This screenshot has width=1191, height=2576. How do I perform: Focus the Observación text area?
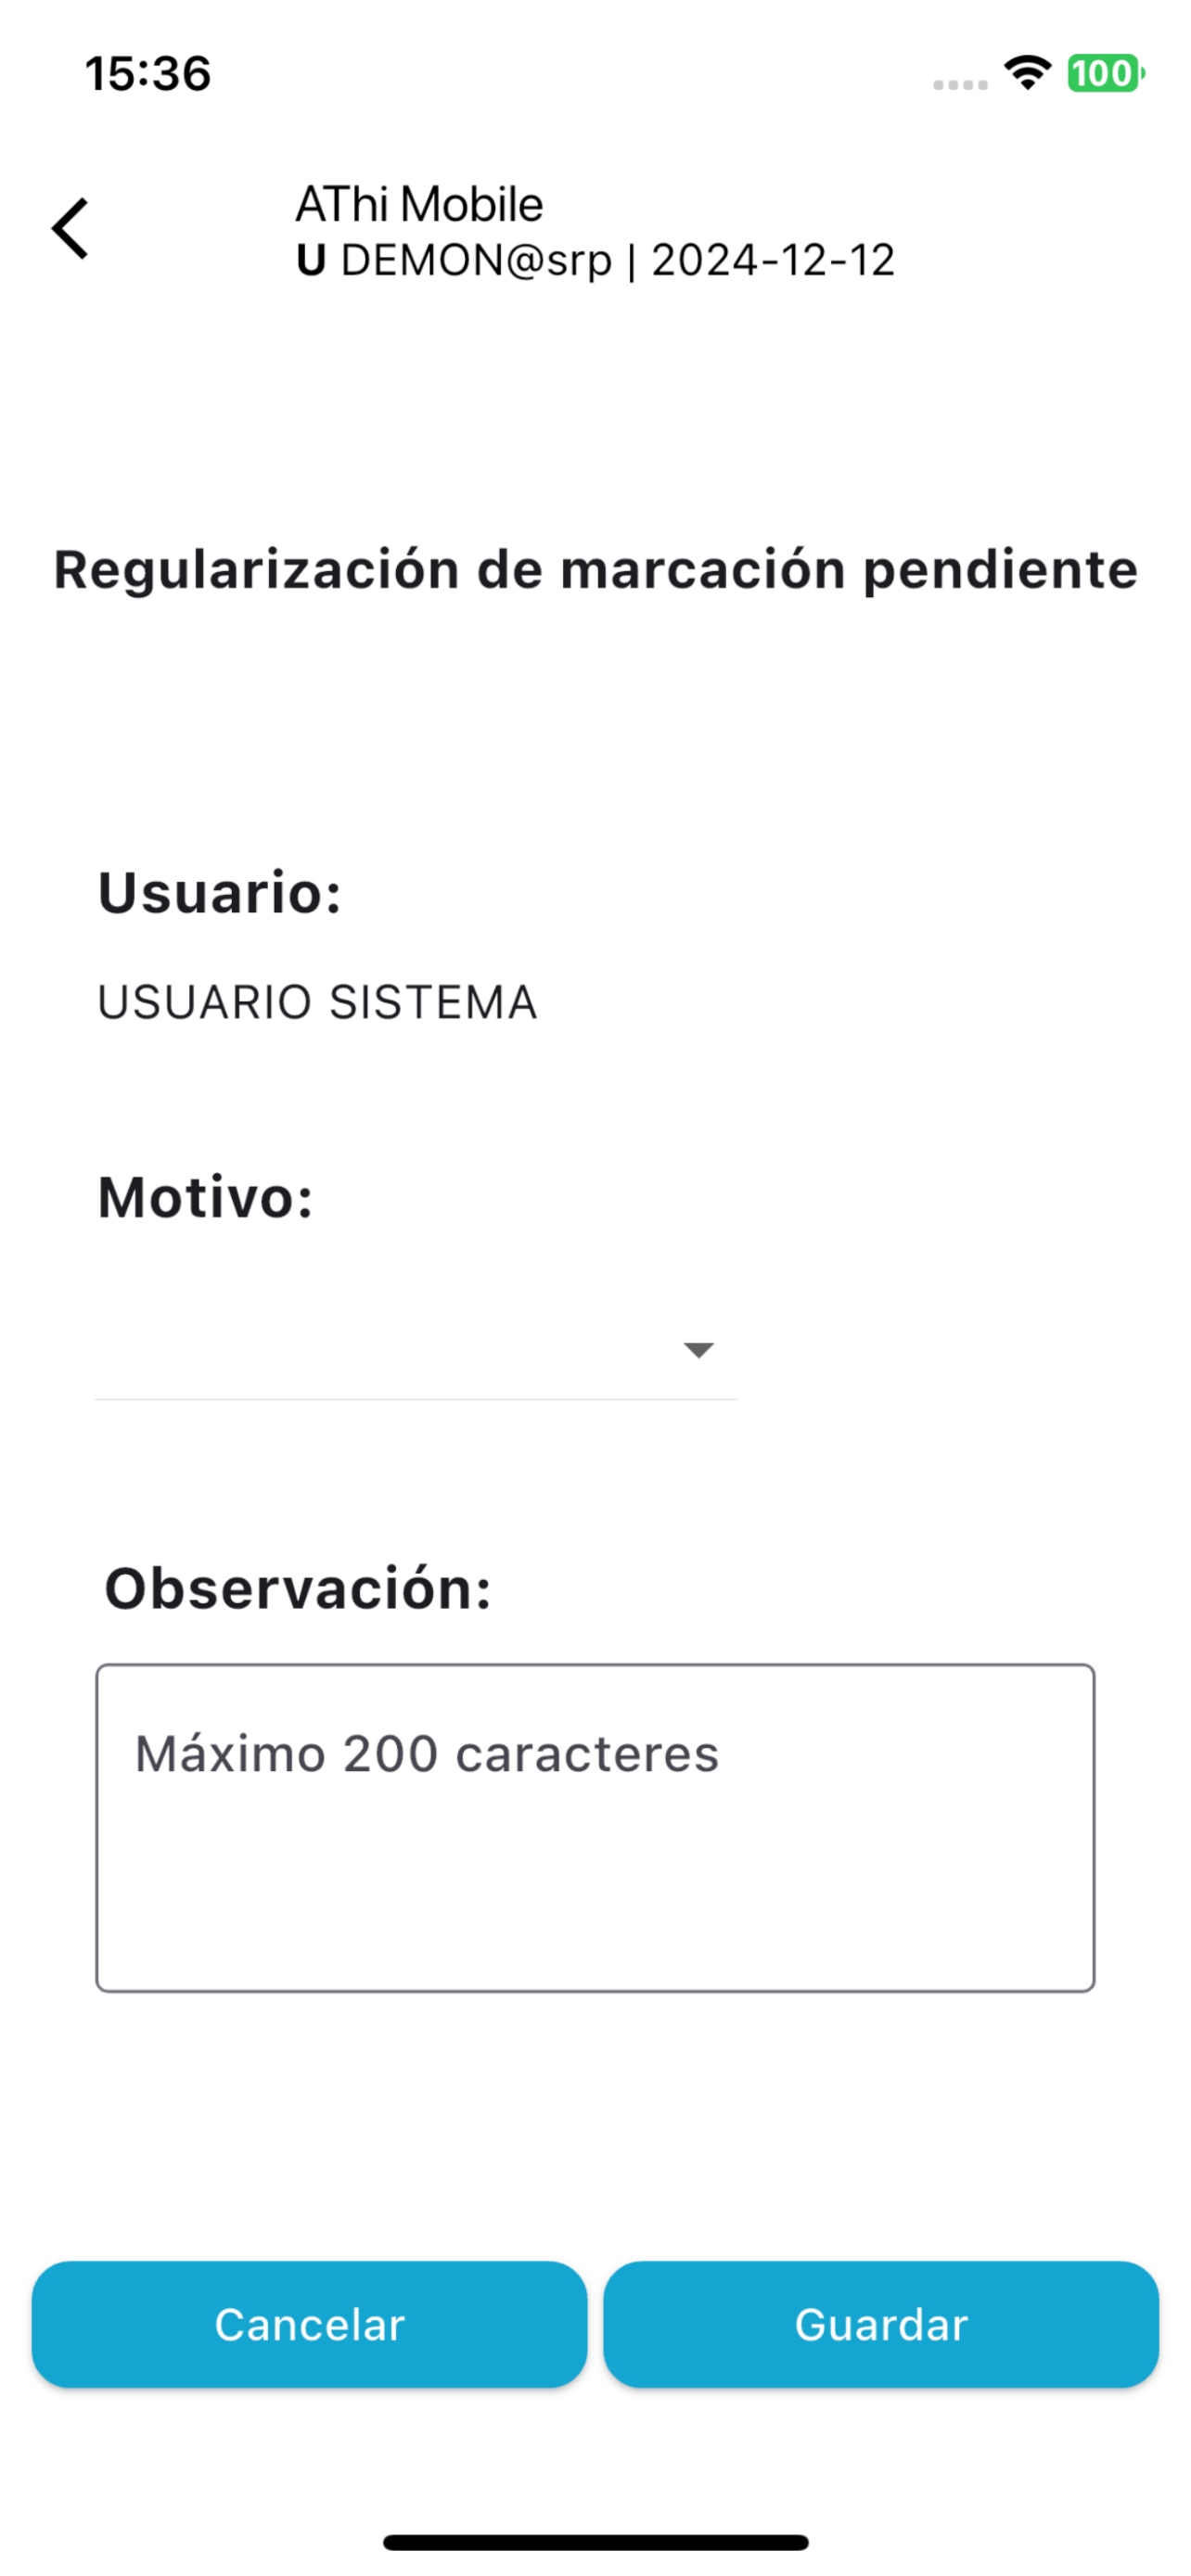point(595,1827)
